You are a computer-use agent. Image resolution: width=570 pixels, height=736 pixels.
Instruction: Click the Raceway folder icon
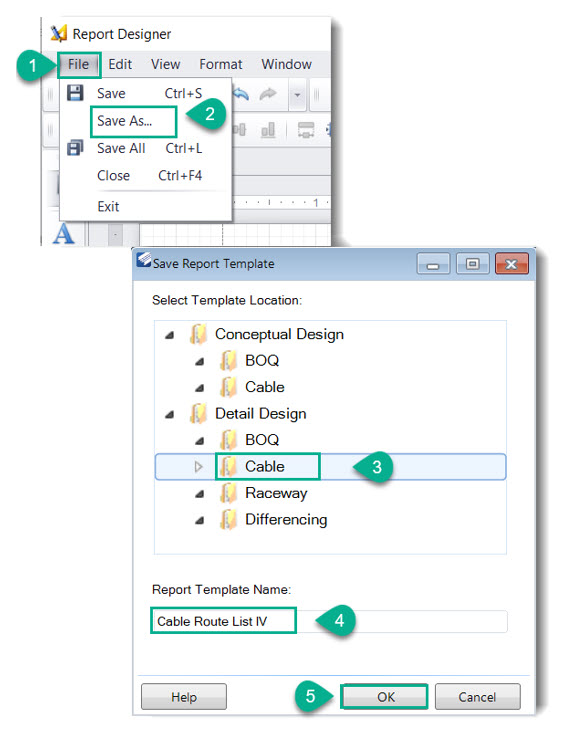[228, 493]
